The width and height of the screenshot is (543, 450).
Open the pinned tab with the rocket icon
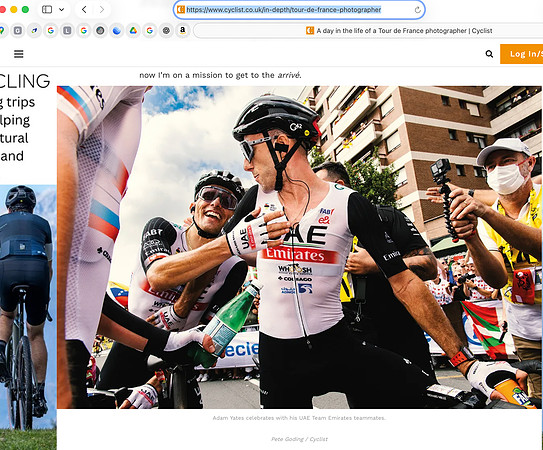point(34,30)
